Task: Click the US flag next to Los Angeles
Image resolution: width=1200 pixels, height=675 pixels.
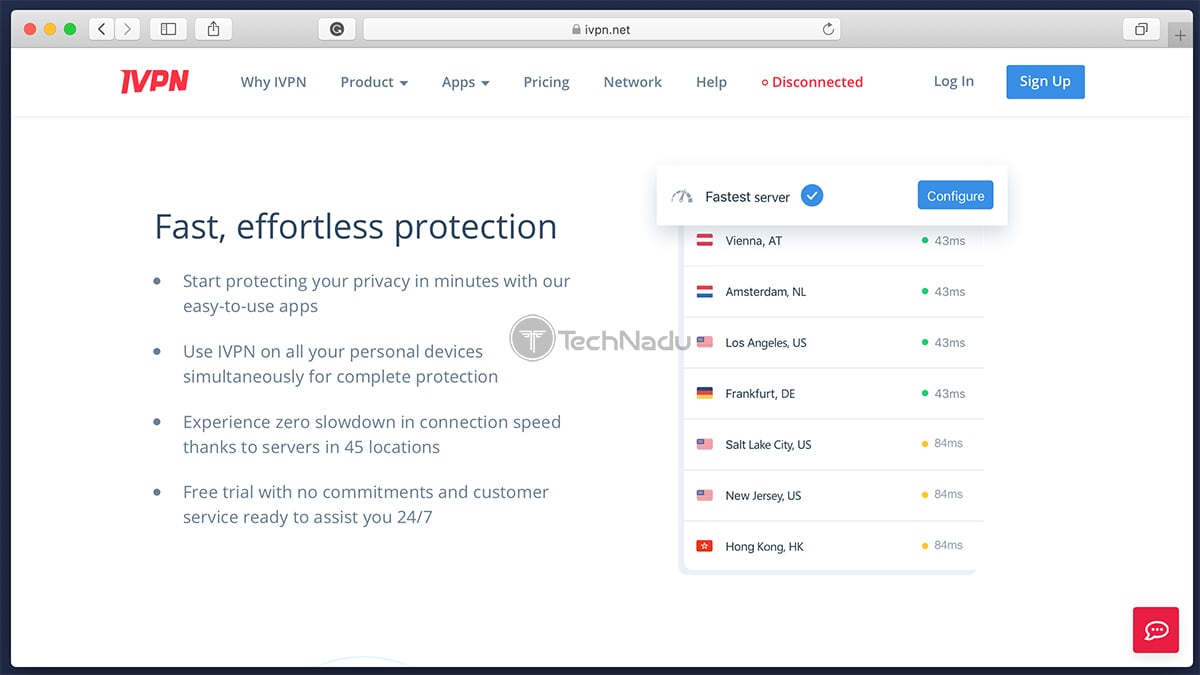Action: (704, 342)
